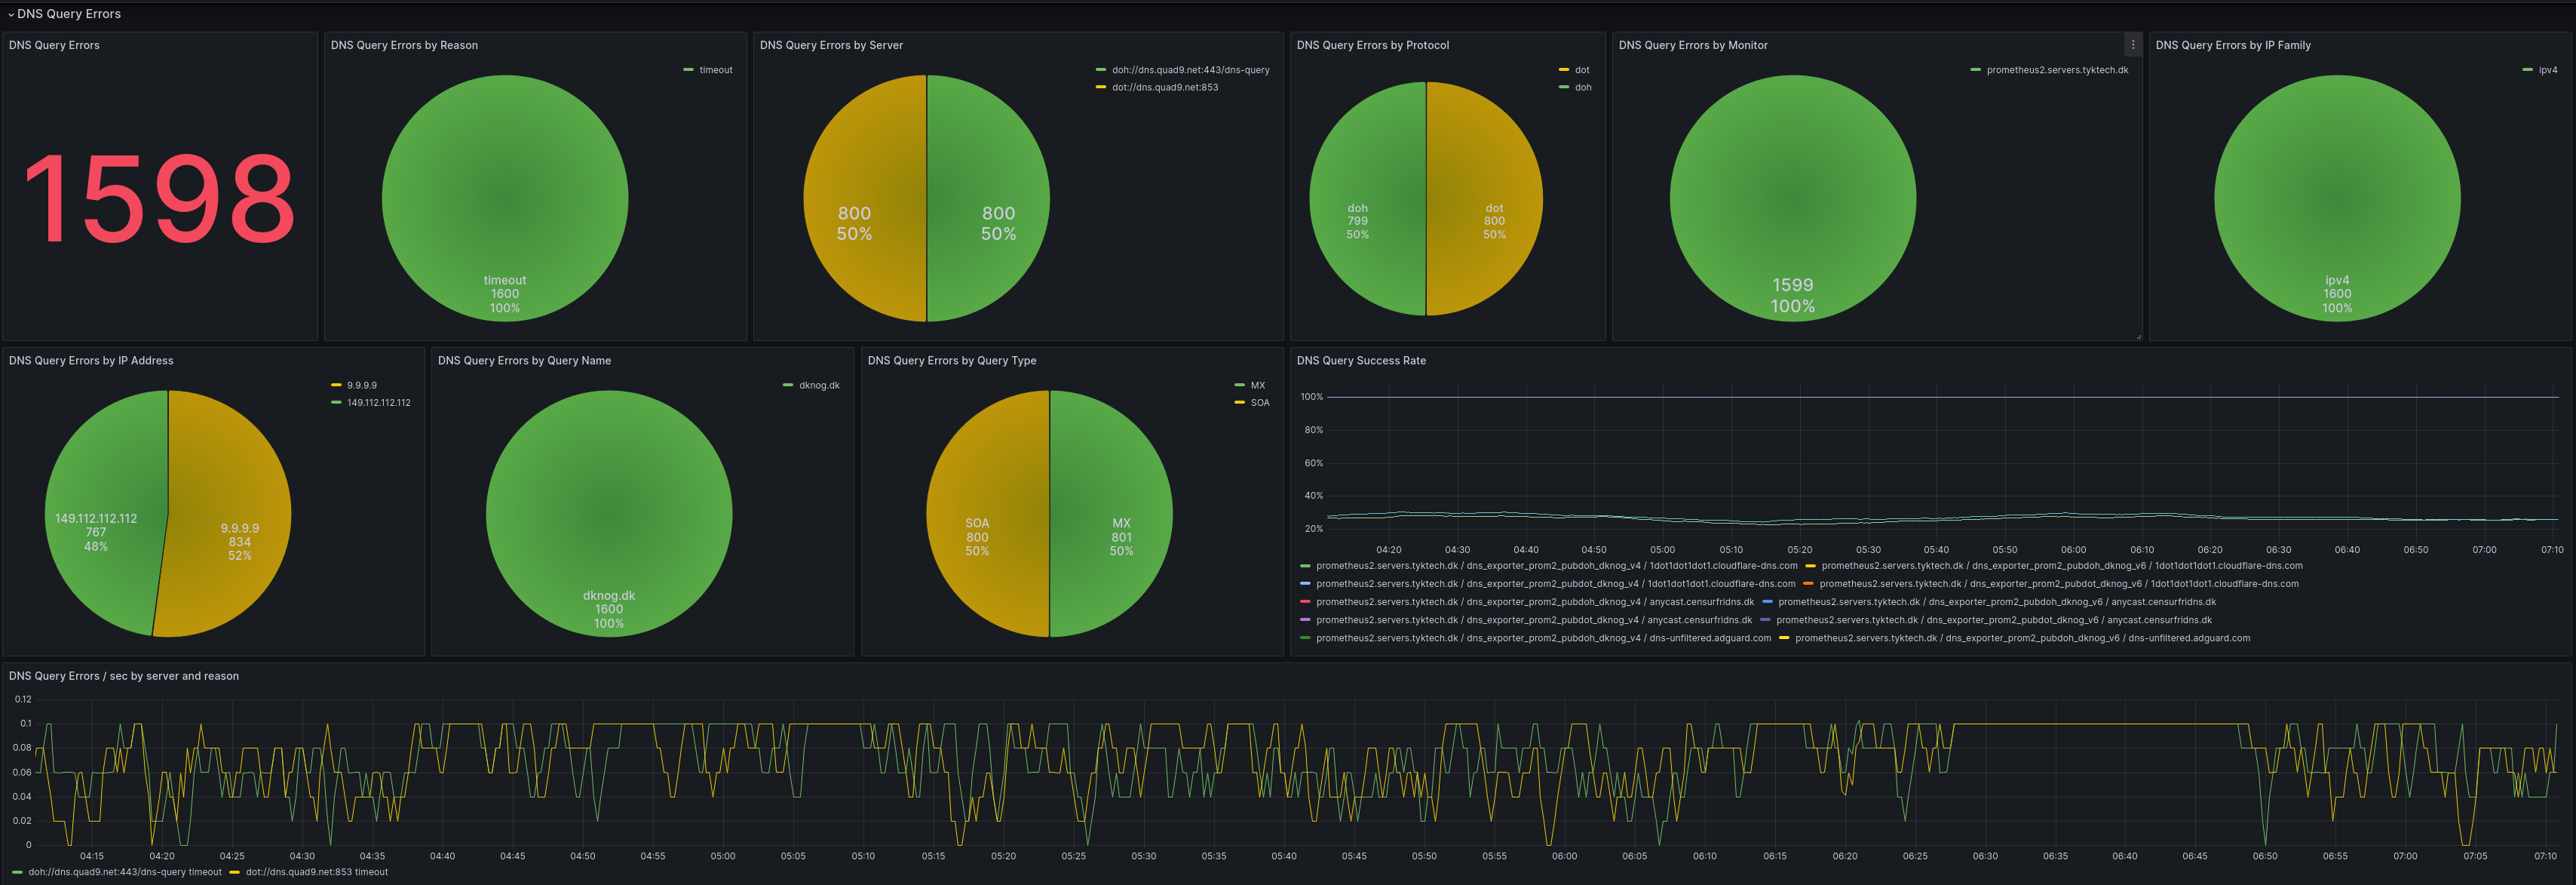The width and height of the screenshot is (2576, 885).
Task: Click the resize handle of By Monitor panel
Action: 2138,336
